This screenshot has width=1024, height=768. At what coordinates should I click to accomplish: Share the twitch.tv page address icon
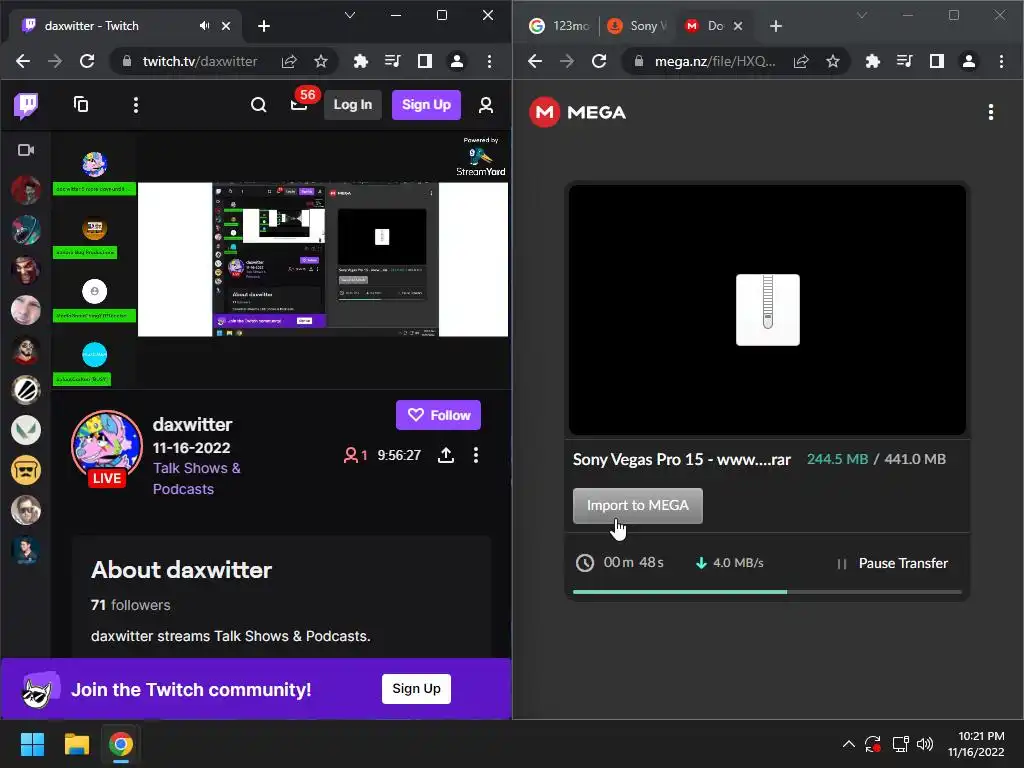click(289, 61)
